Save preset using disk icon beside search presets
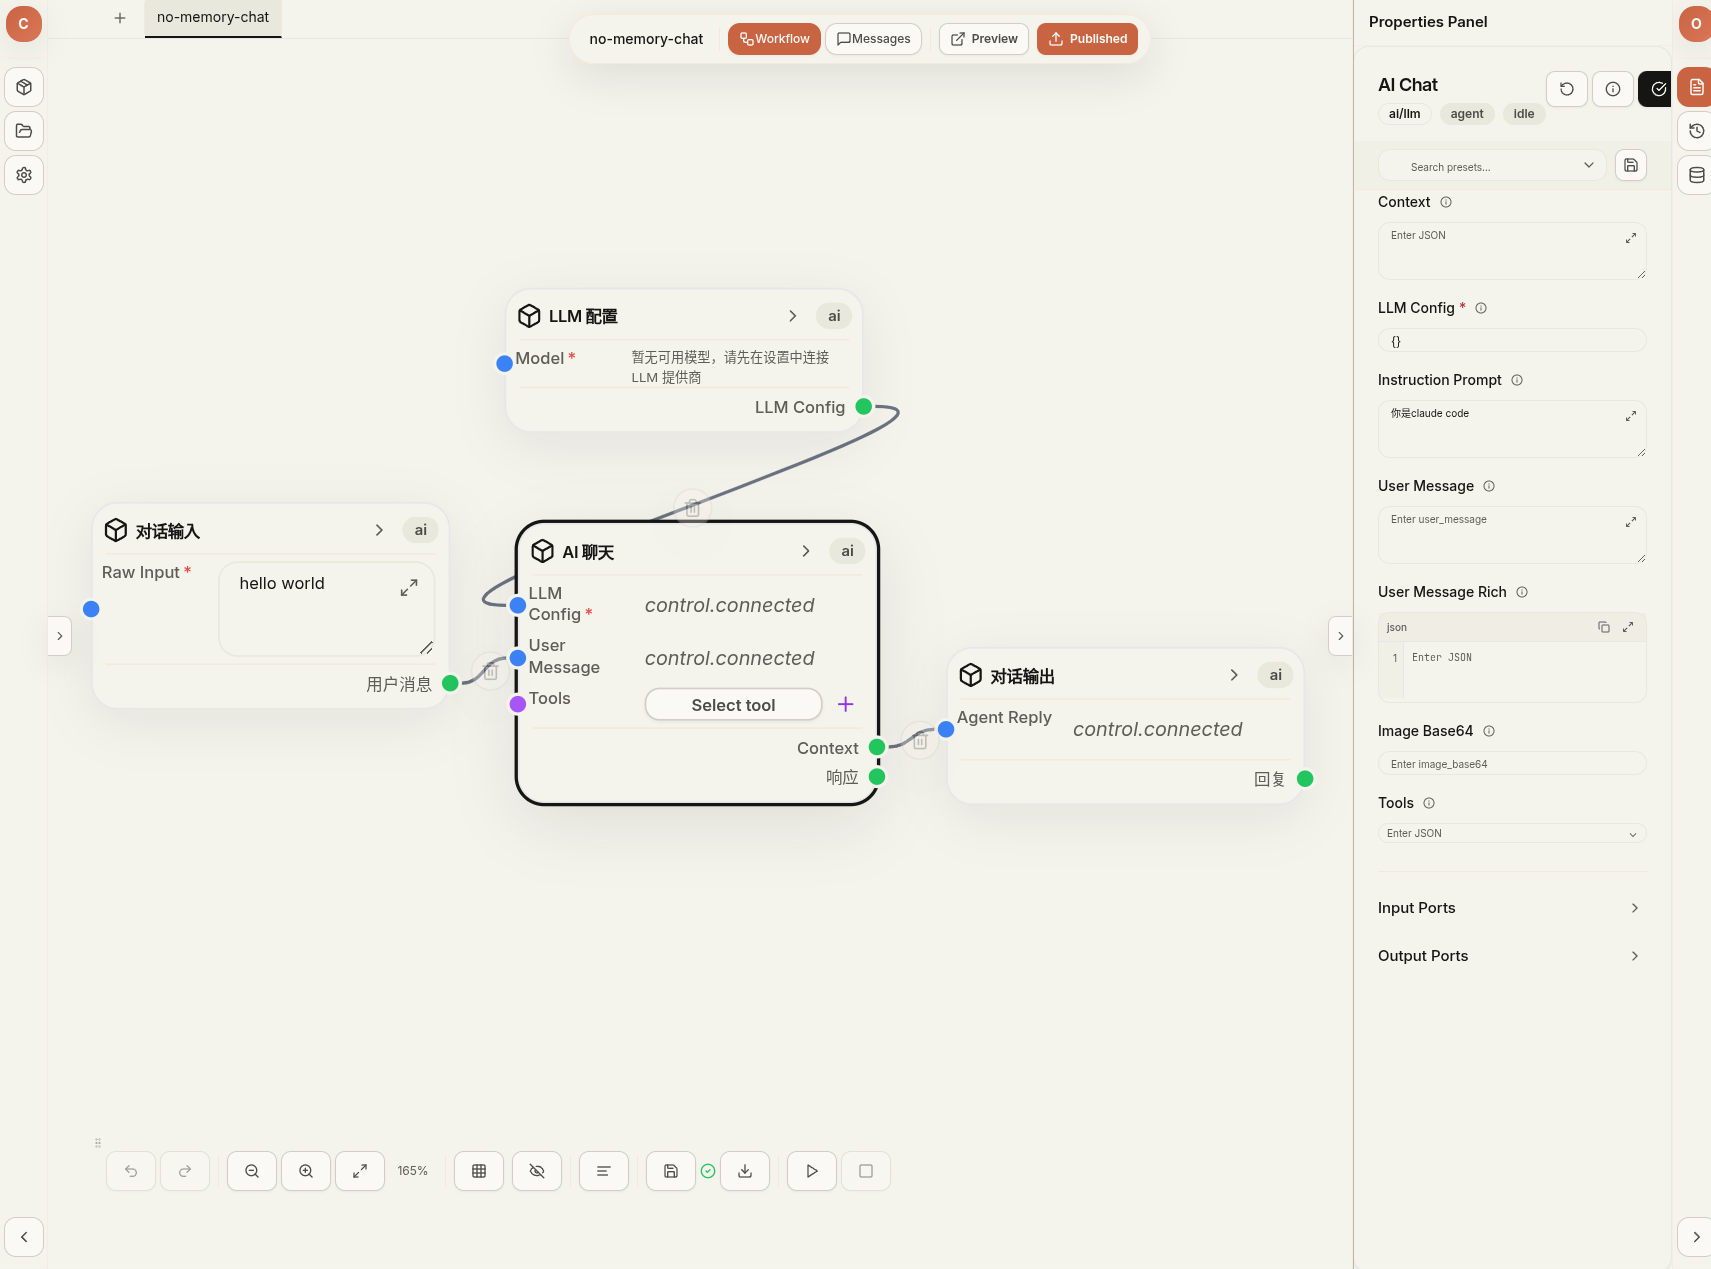Image resolution: width=1711 pixels, height=1269 pixels. click(x=1631, y=165)
